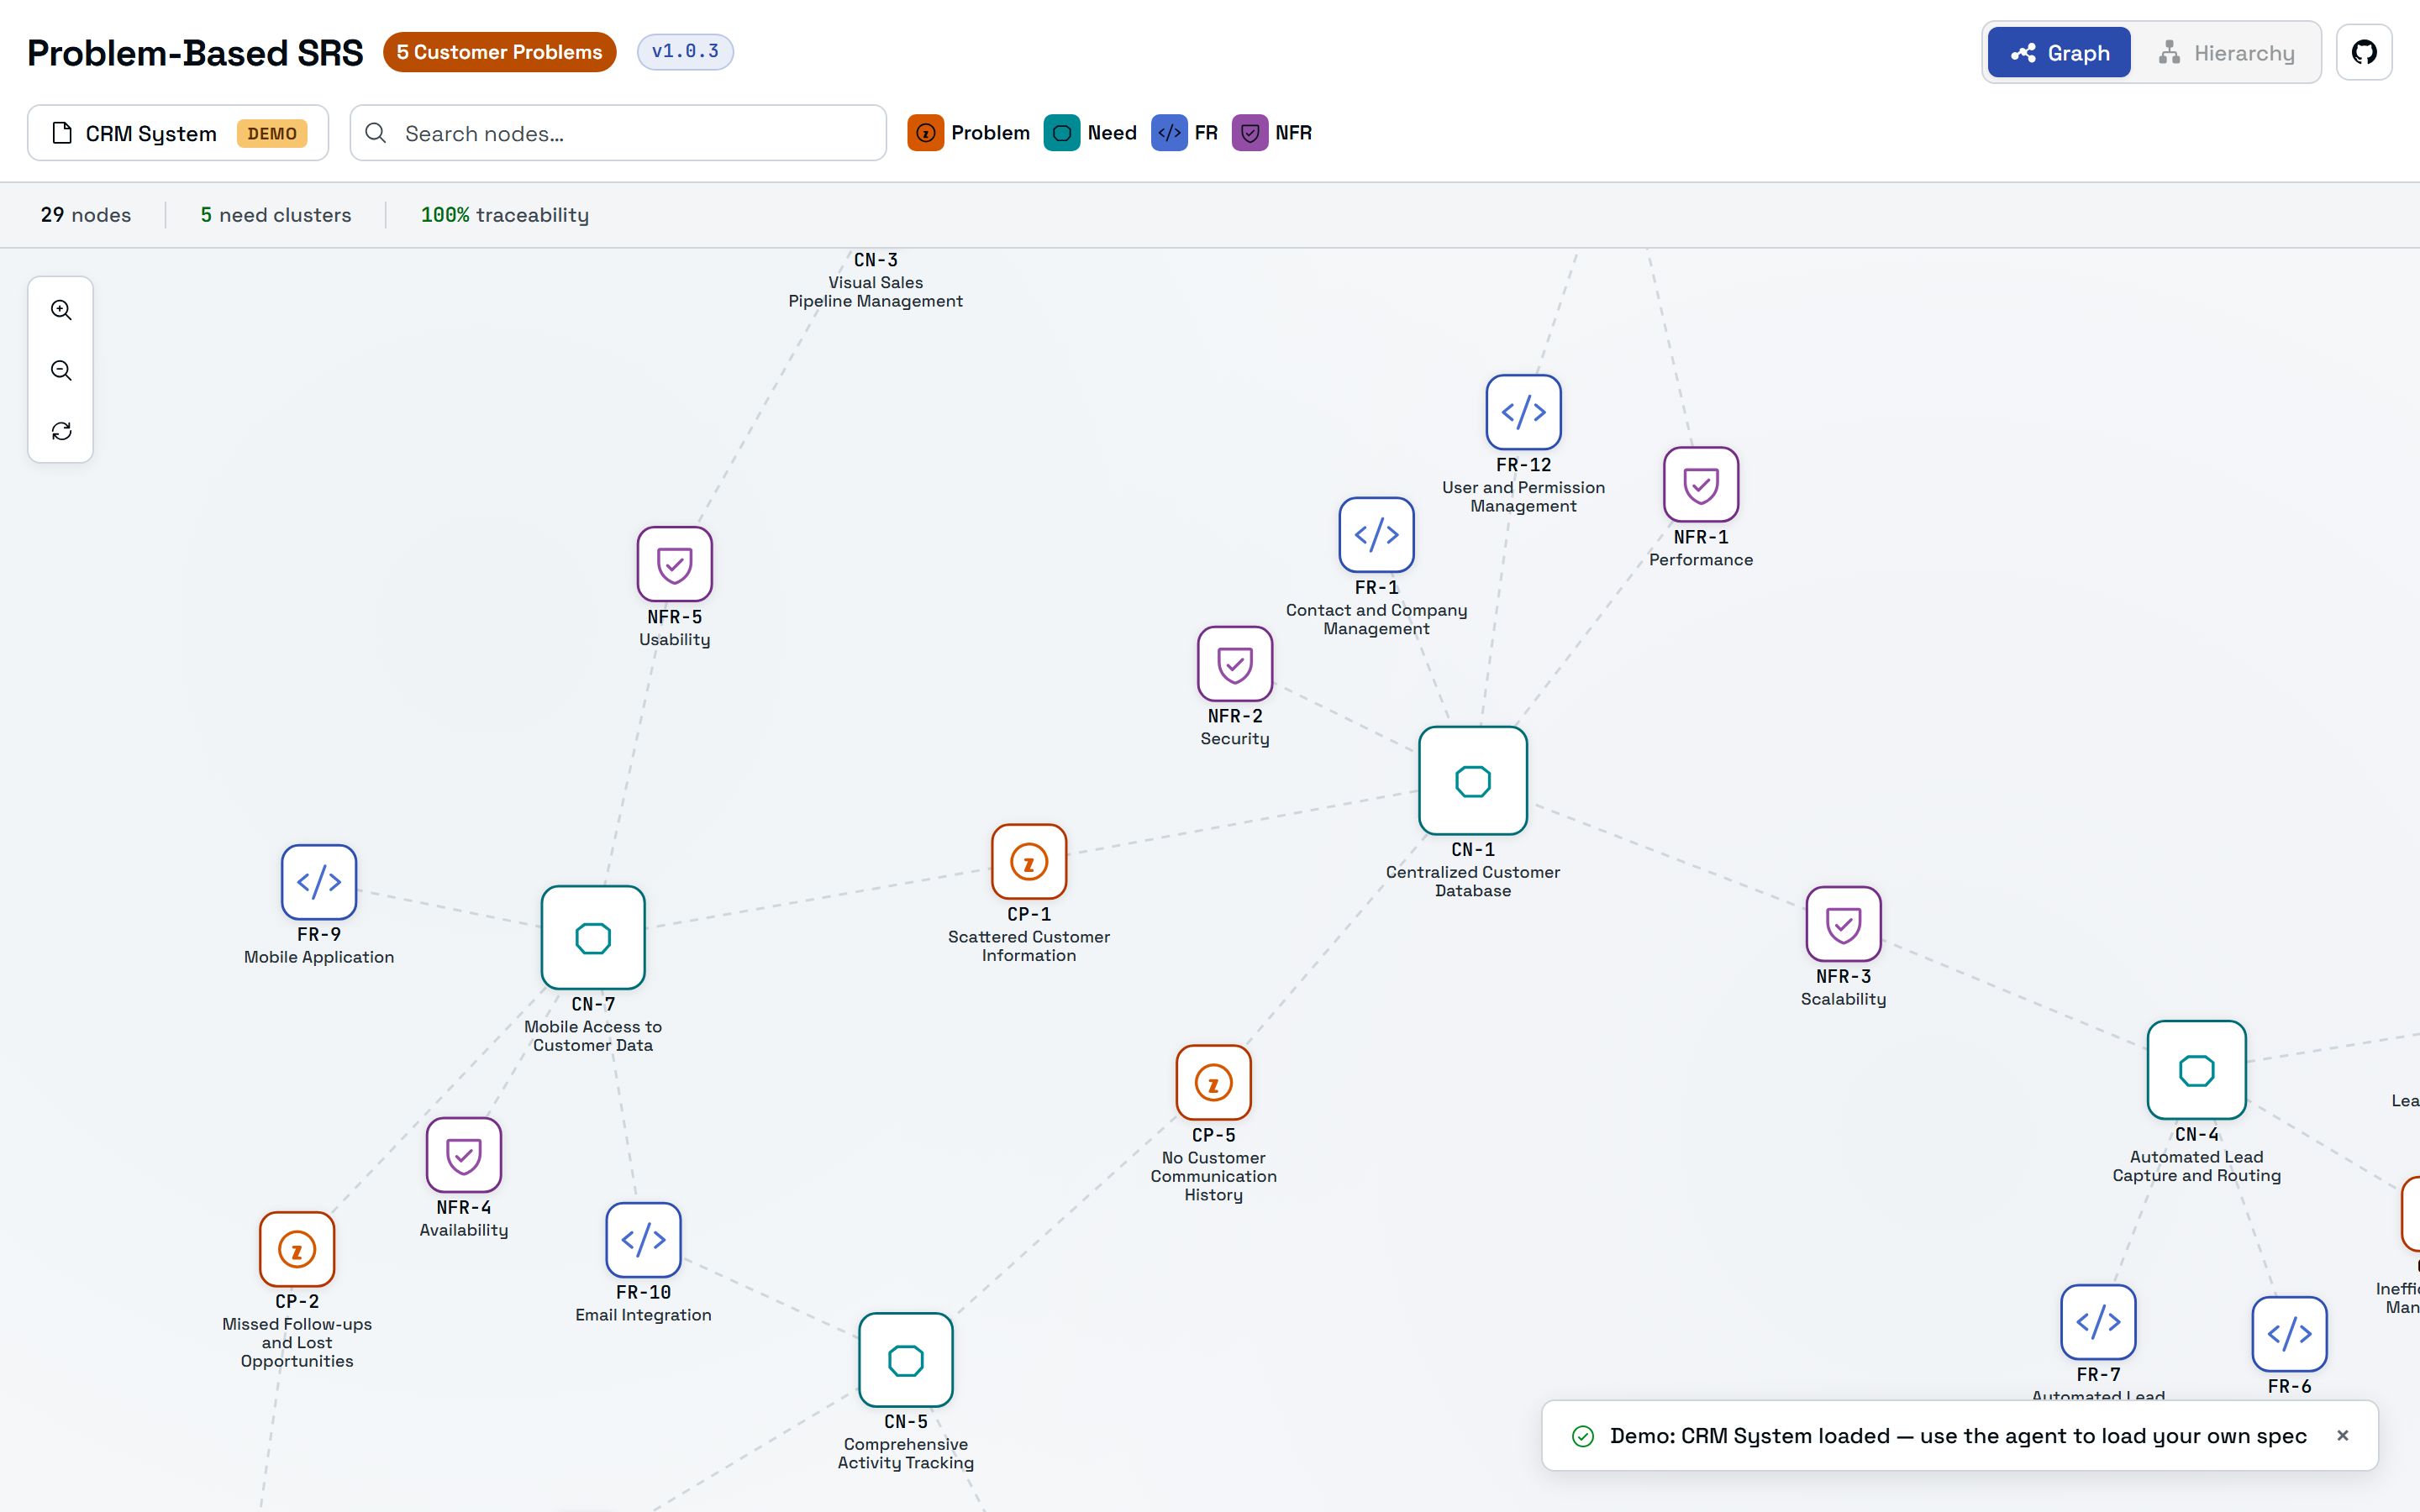Select the NFR-4 Availability node
Image resolution: width=2420 pixels, height=1512 pixels.
pos(463,1156)
